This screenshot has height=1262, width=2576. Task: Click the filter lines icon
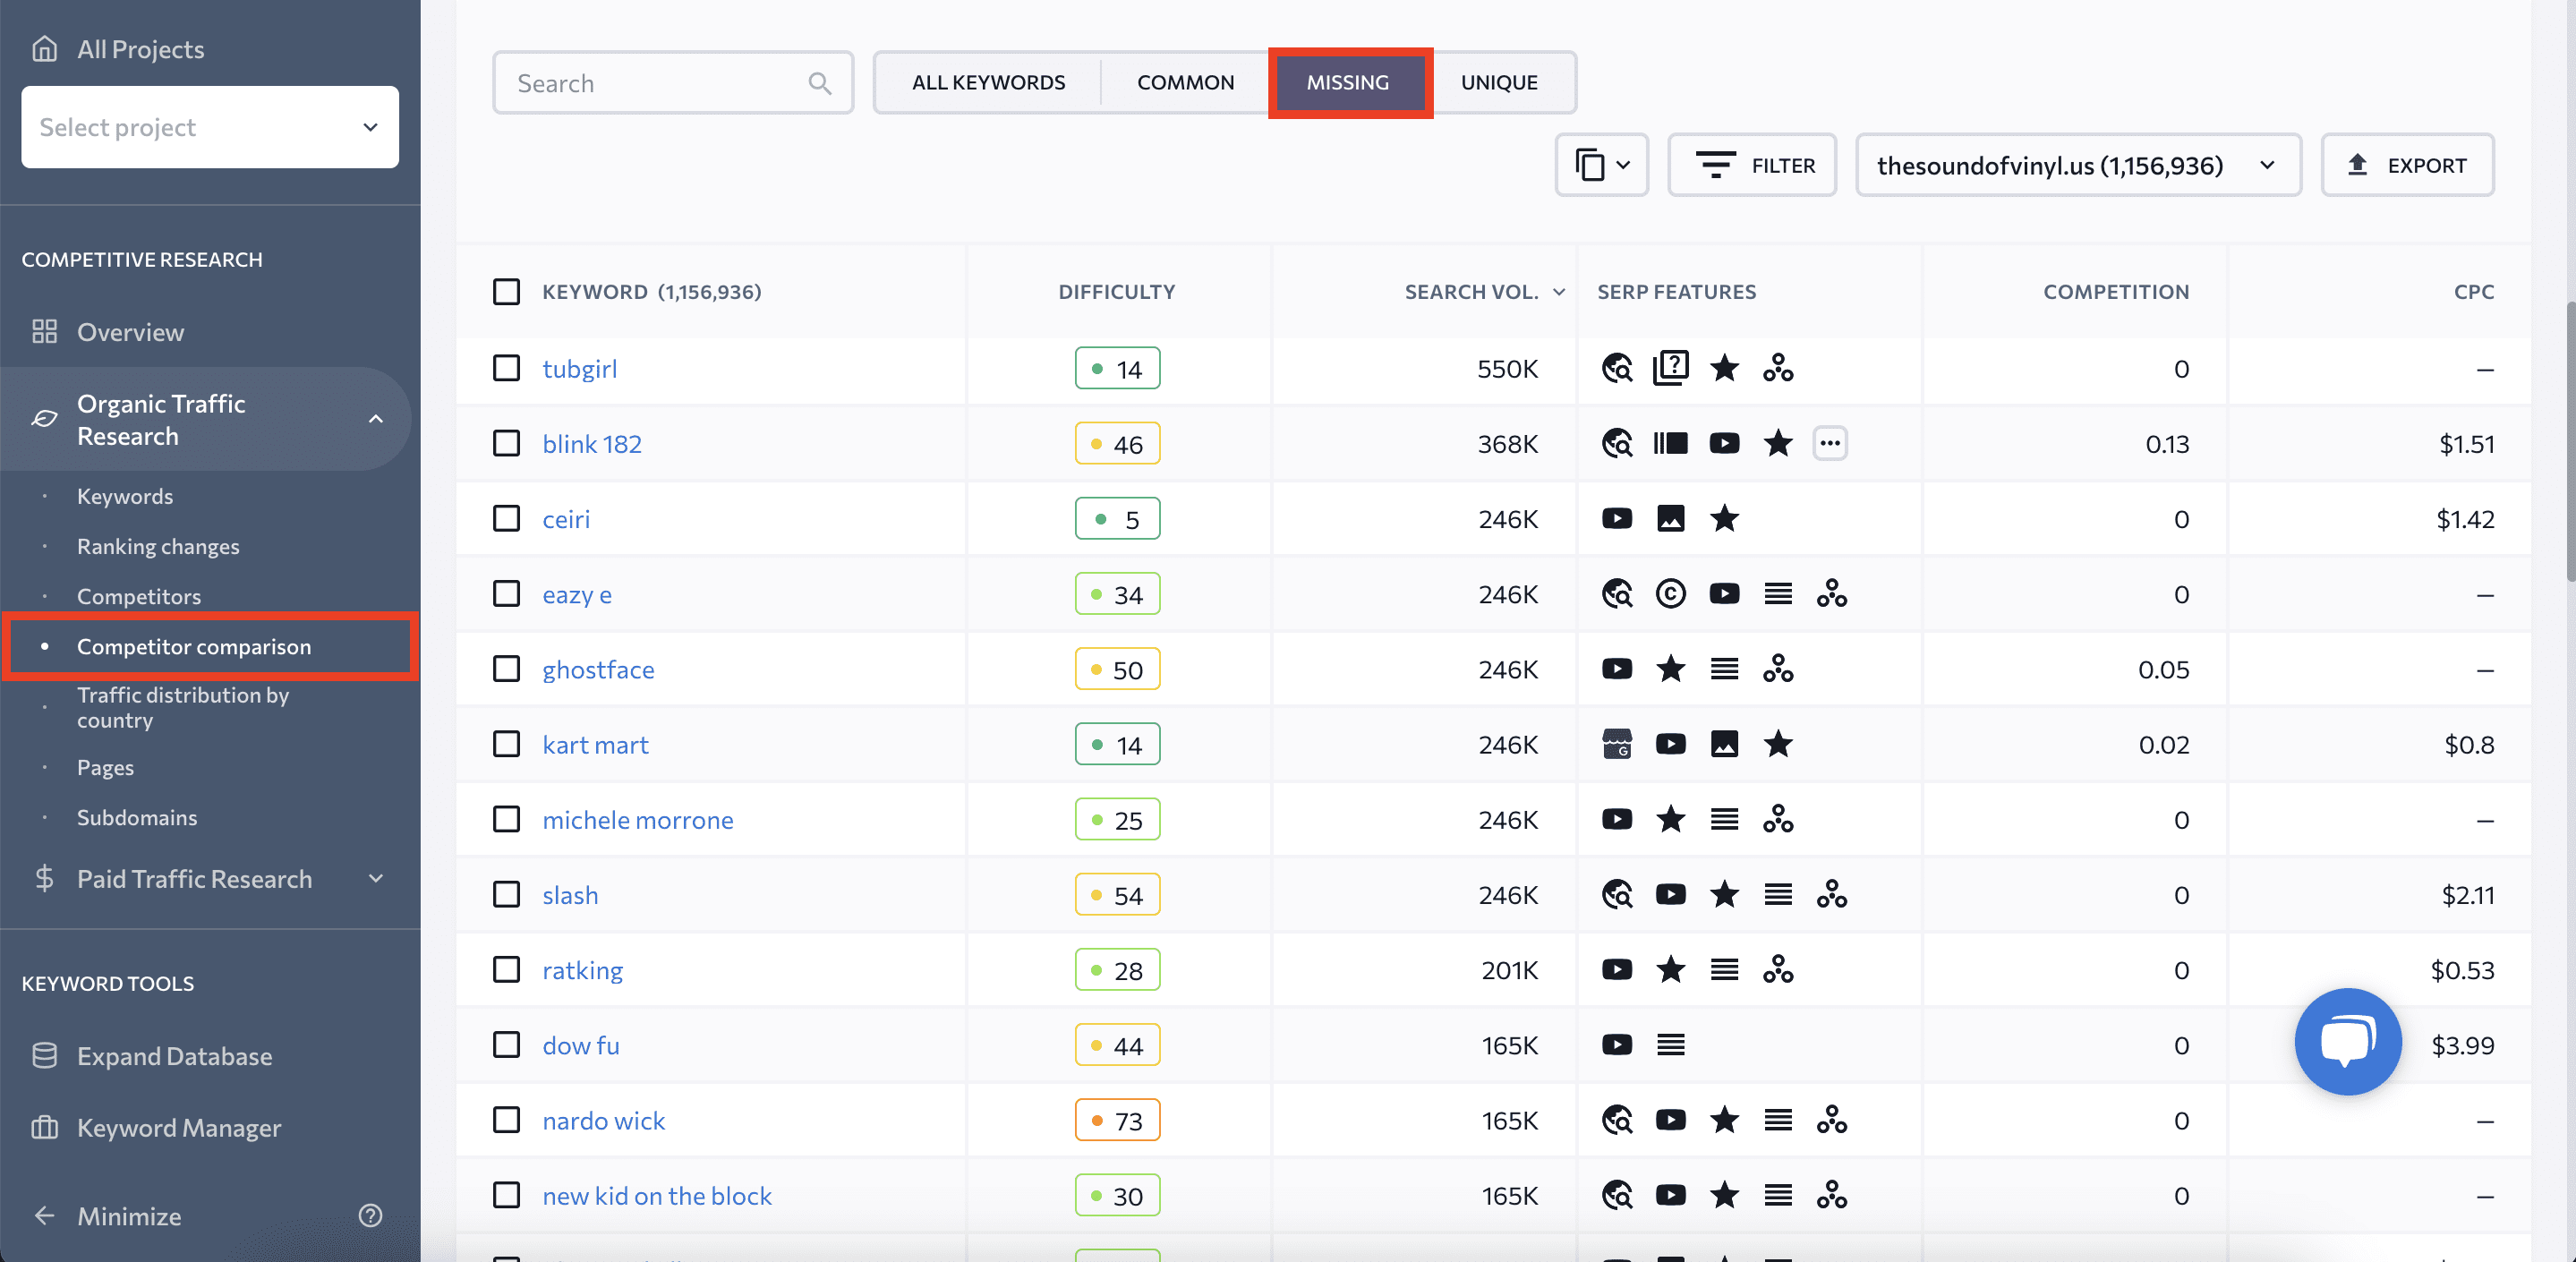pos(1715,164)
